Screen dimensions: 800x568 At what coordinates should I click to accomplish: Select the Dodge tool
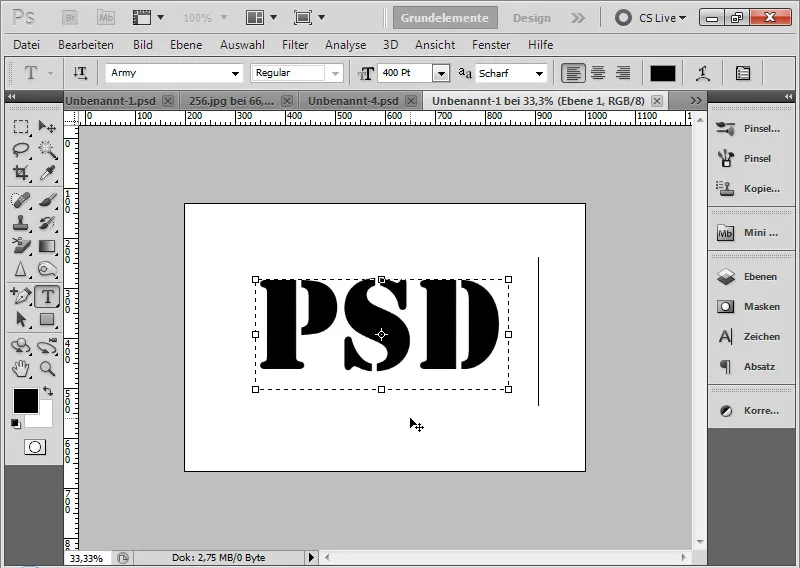tap(47, 269)
